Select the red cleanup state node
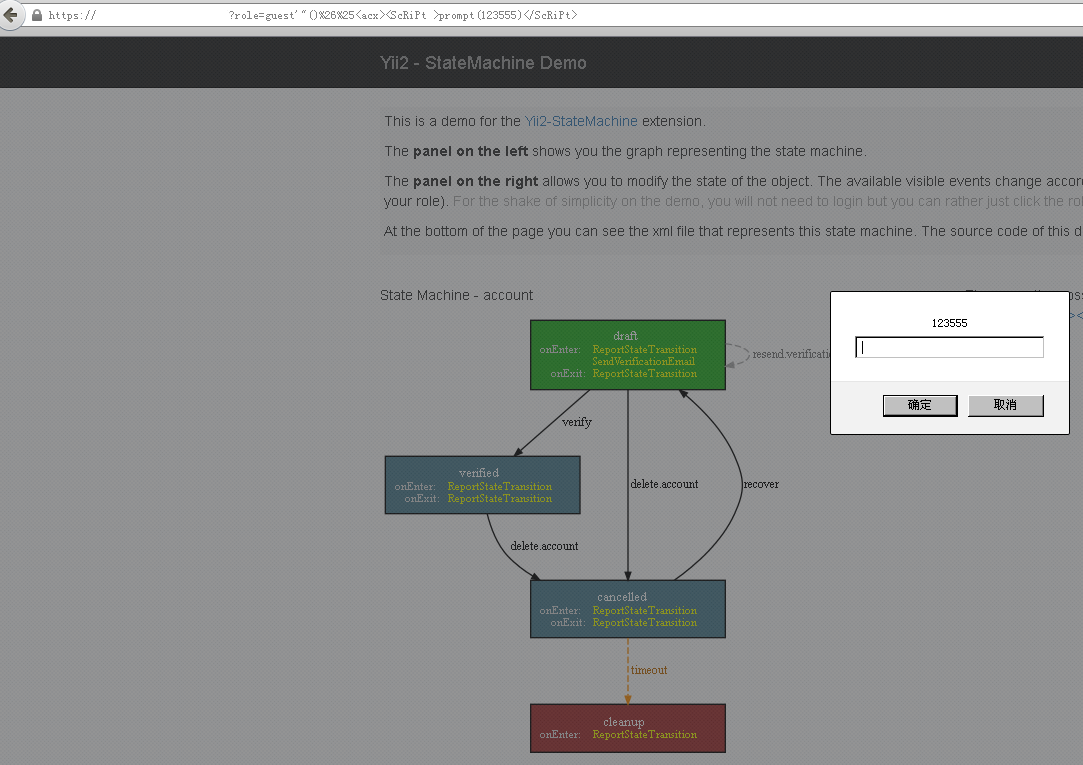 [627, 728]
